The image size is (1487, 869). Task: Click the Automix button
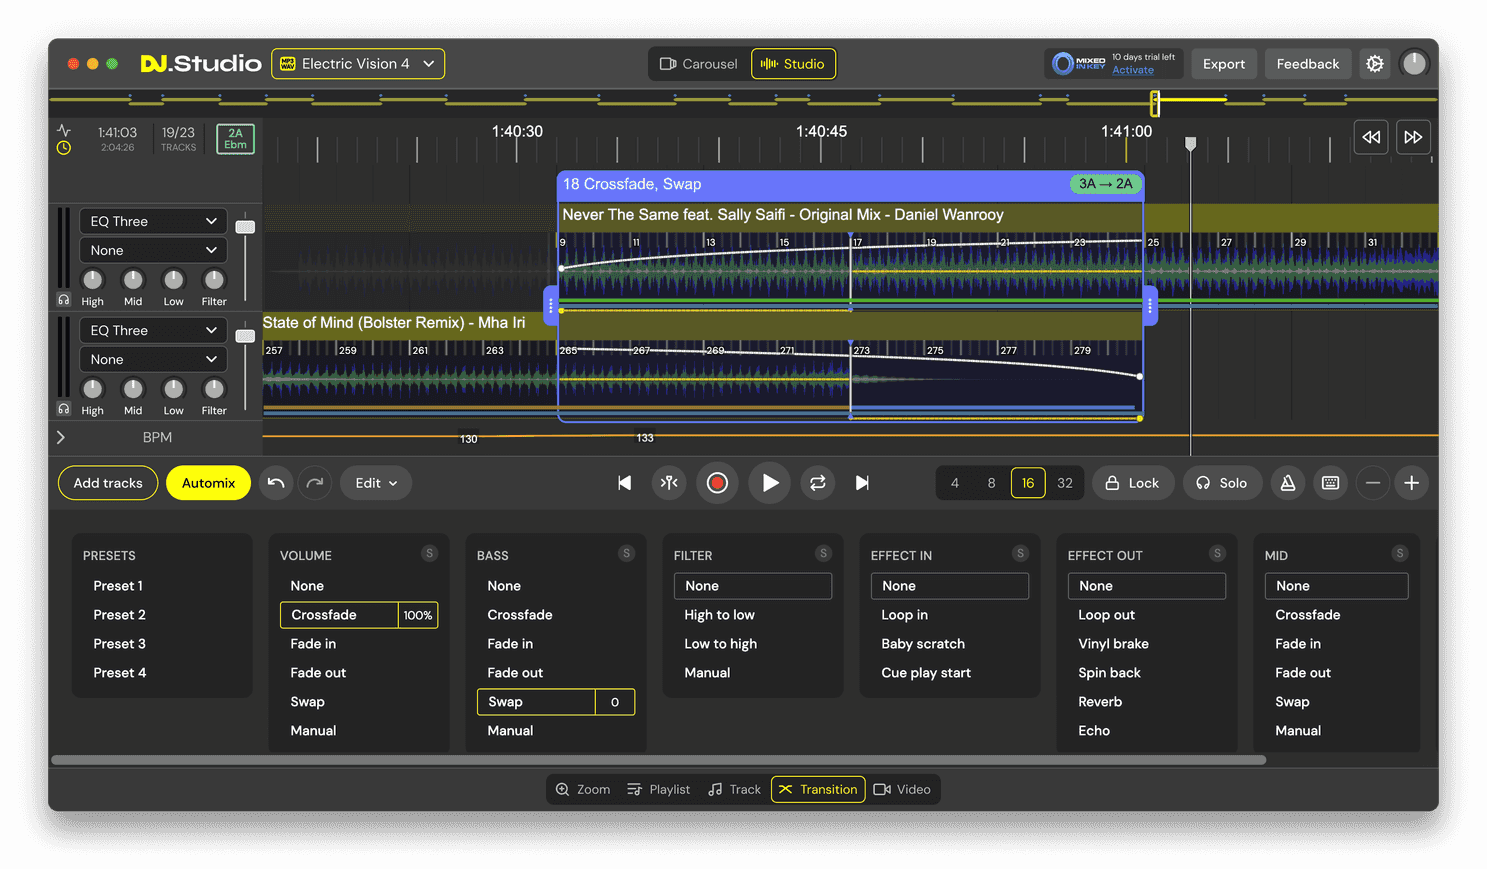pyautogui.click(x=208, y=483)
